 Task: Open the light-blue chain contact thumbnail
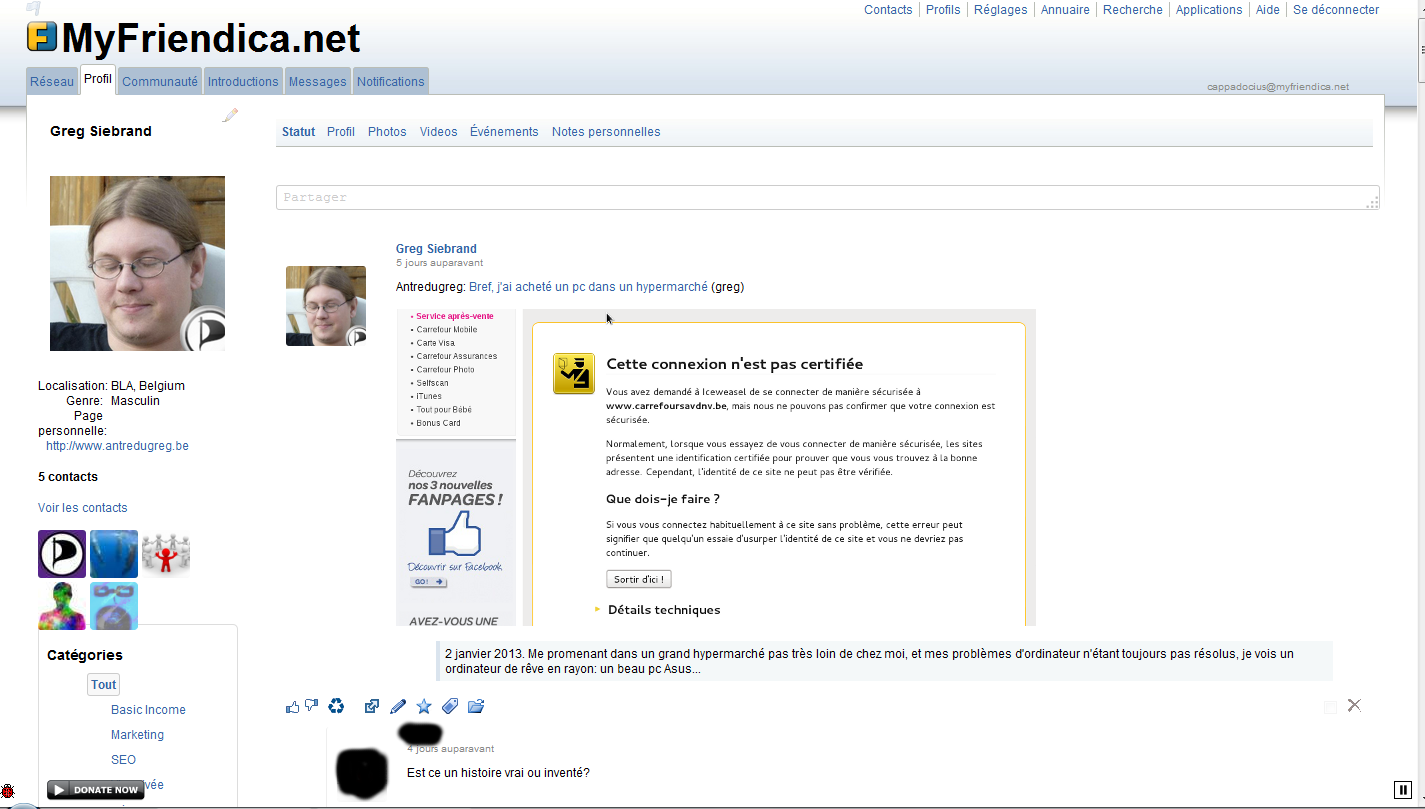[x=114, y=606]
